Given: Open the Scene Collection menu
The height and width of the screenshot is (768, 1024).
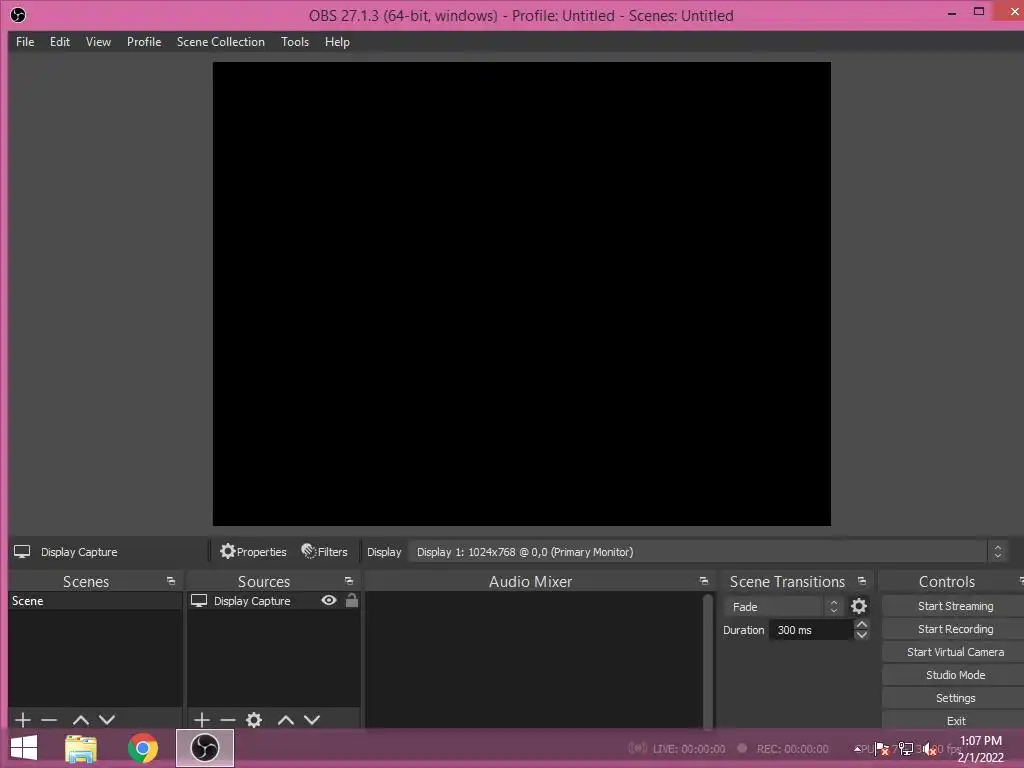Looking at the screenshot, I should pos(221,42).
